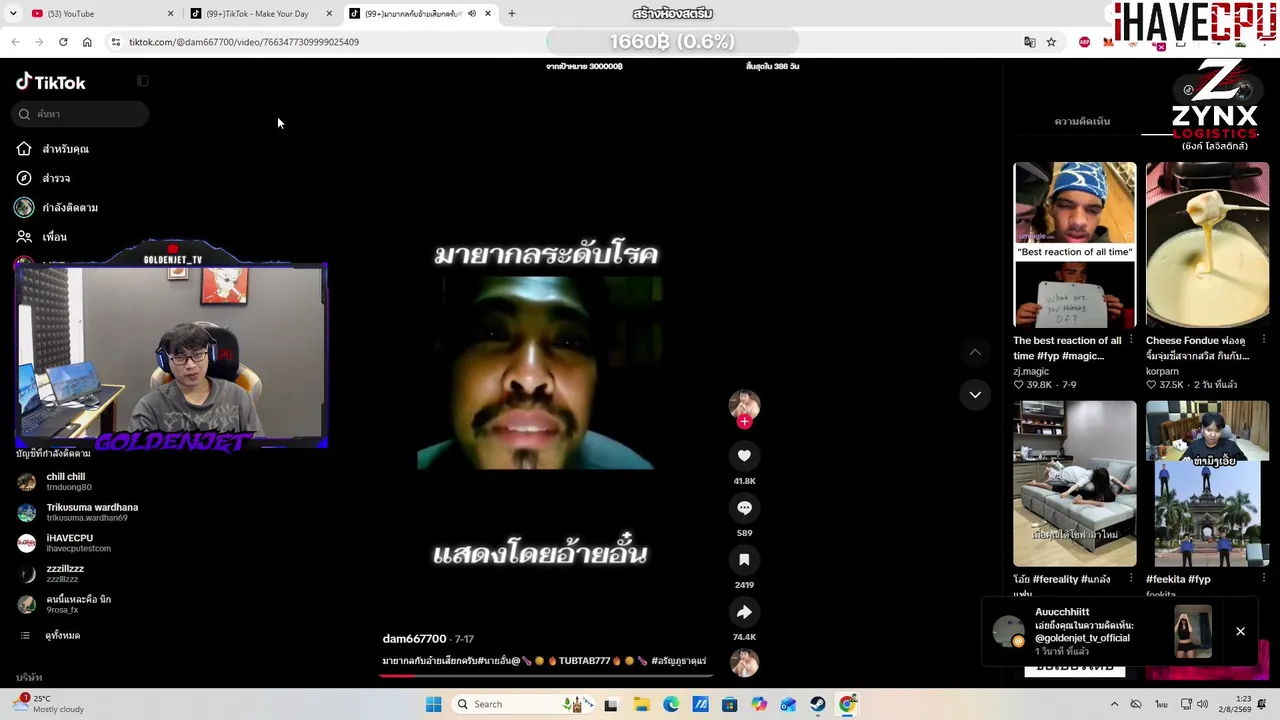Open zj.magic creator profile
The width and height of the screenshot is (1280, 720).
click(x=1031, y=371)
